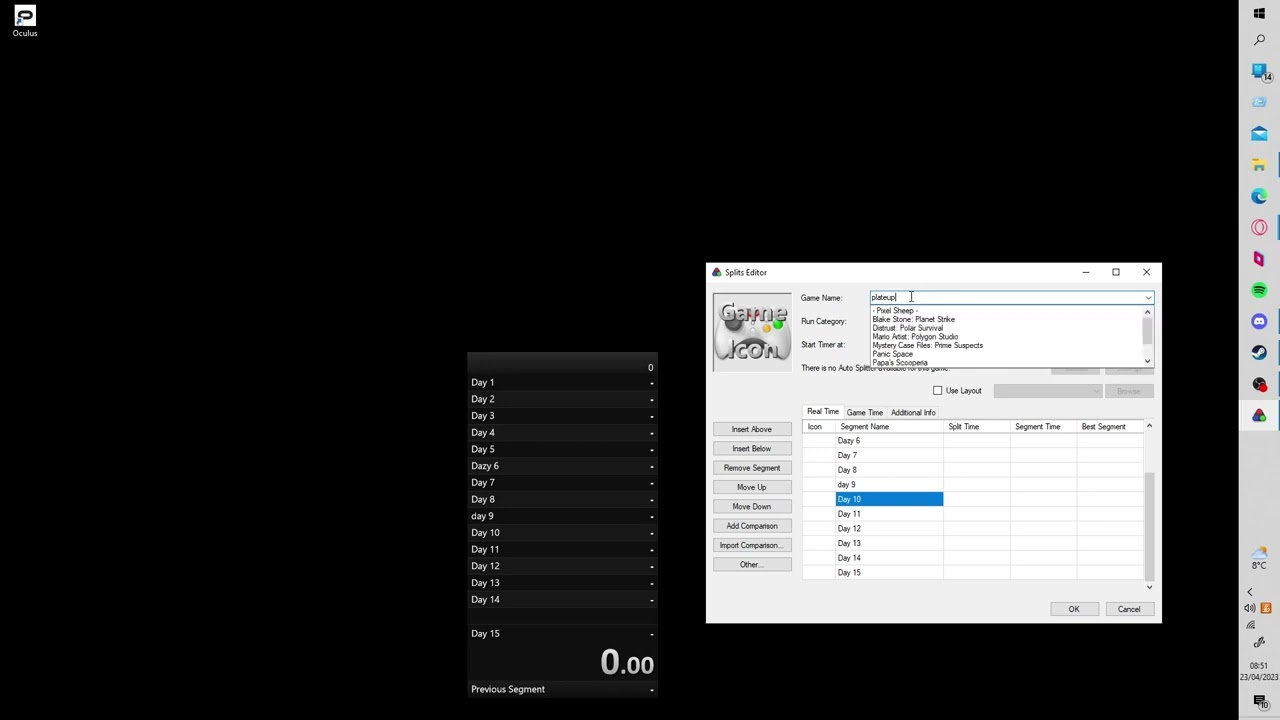Click the Game Icon image placeholder
Viewport: 1280px width, 720px height.
point(752,333)
